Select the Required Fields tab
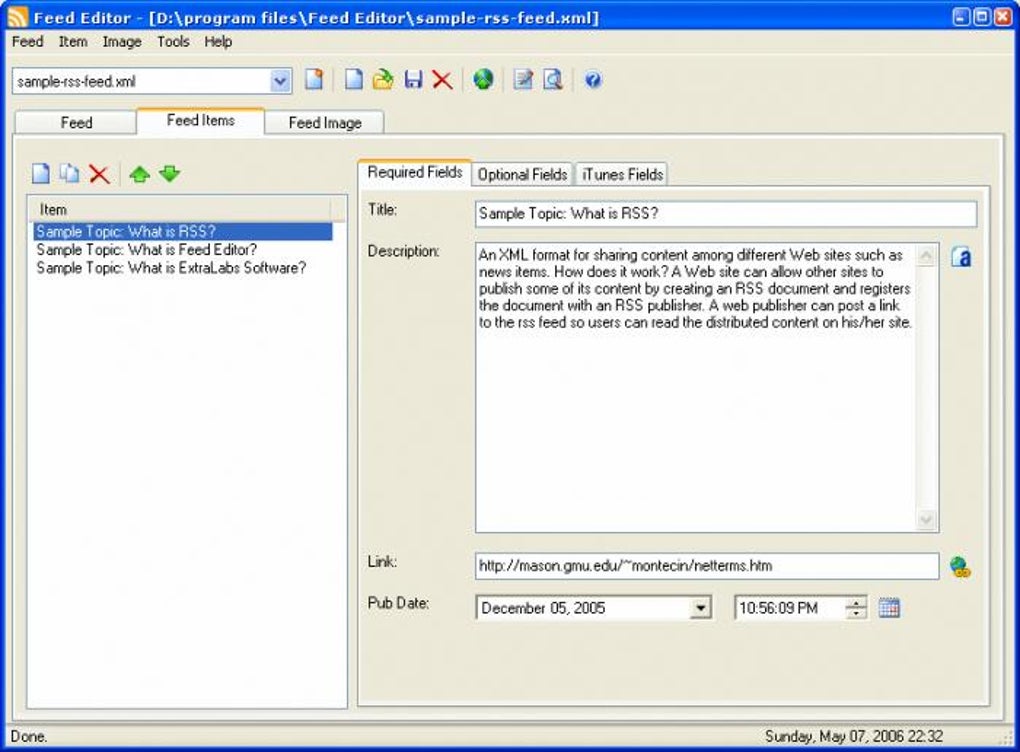Viewport: 1020px width, 752px height. (x=414, y=172)
